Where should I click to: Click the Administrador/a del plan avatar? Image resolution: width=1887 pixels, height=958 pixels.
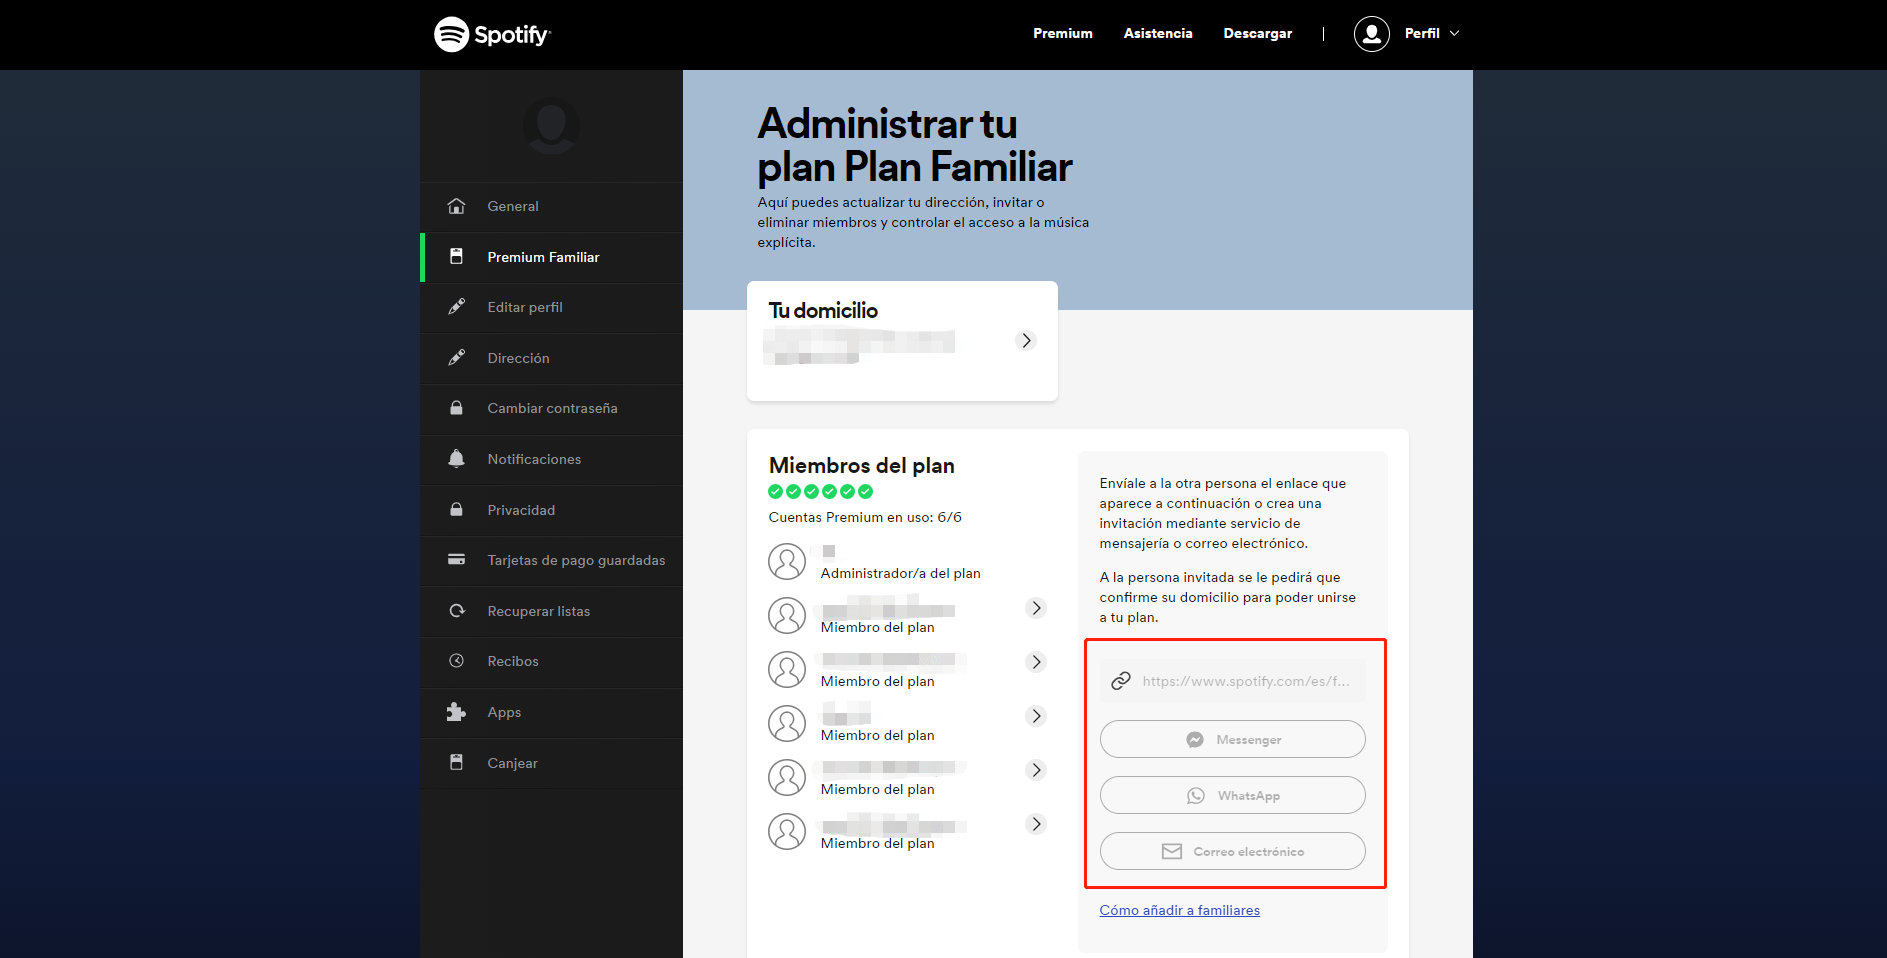[787, 562]
